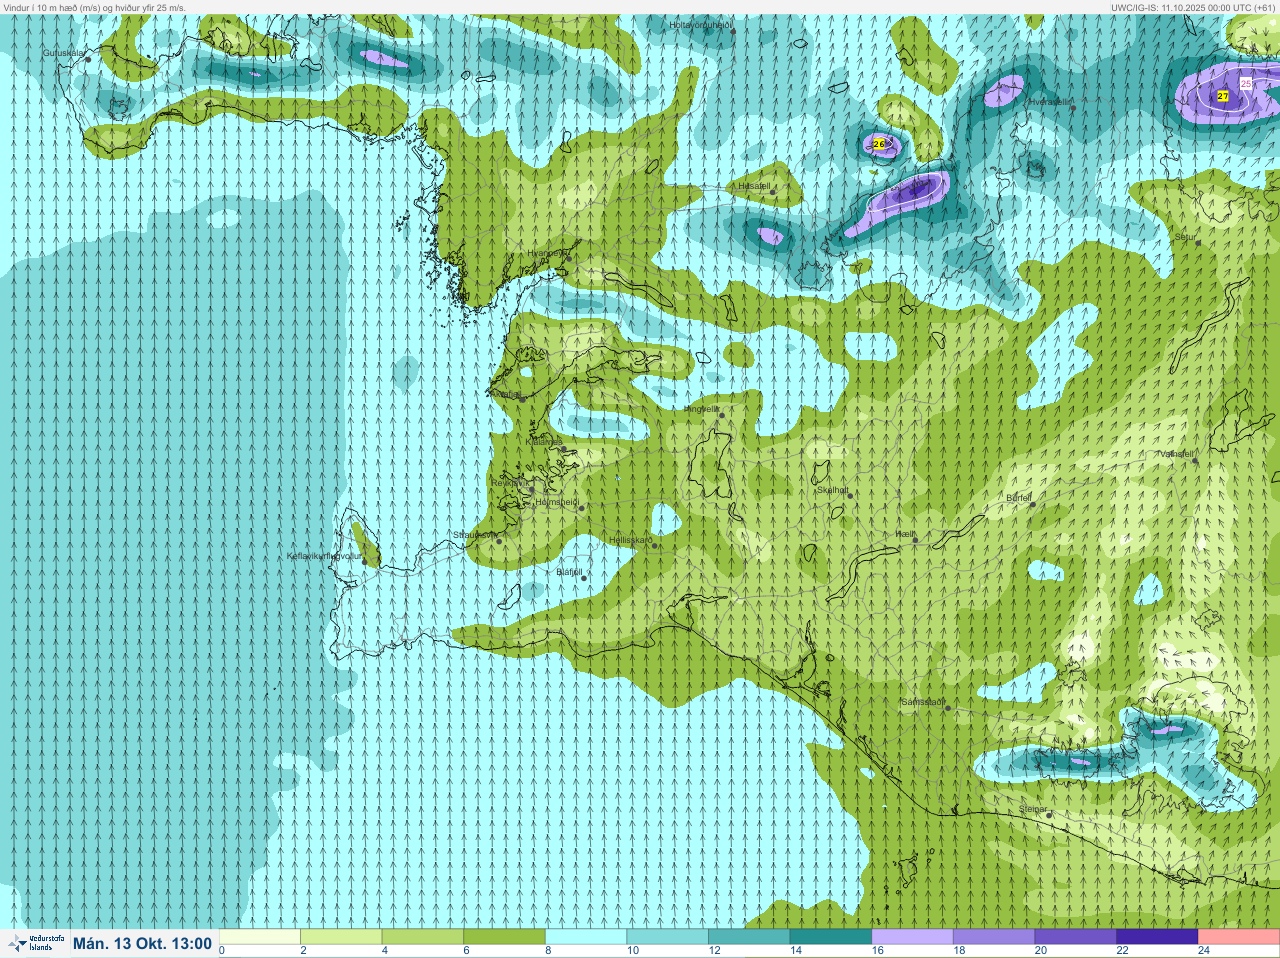Click the Steinar station marker

click(x=1049, y=815)
